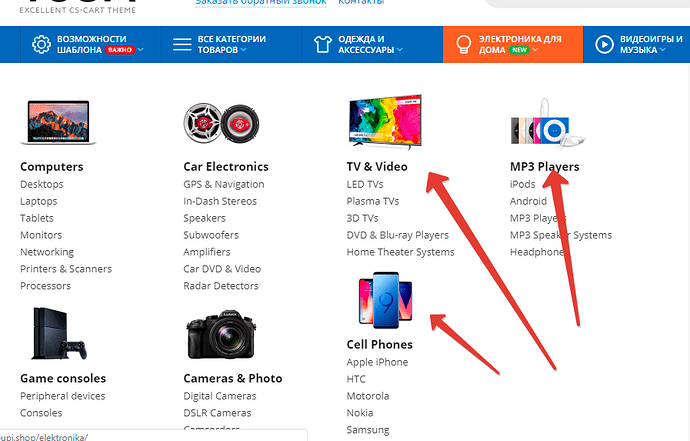
Task: Open the PlayStation console image
Action: (59, 334)
